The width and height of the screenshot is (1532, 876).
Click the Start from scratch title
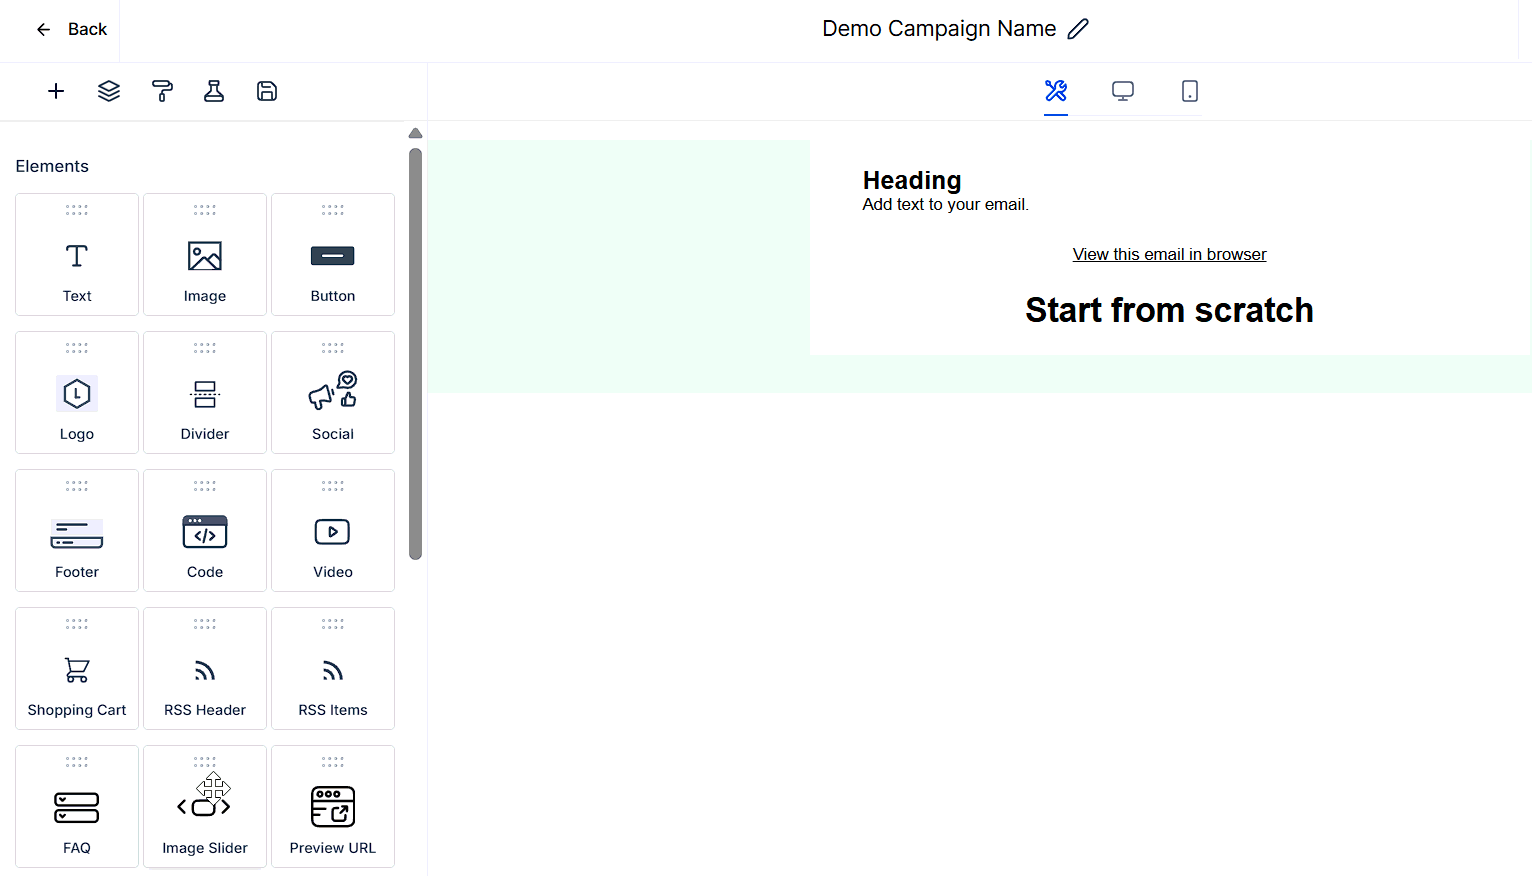[1169, 310]
